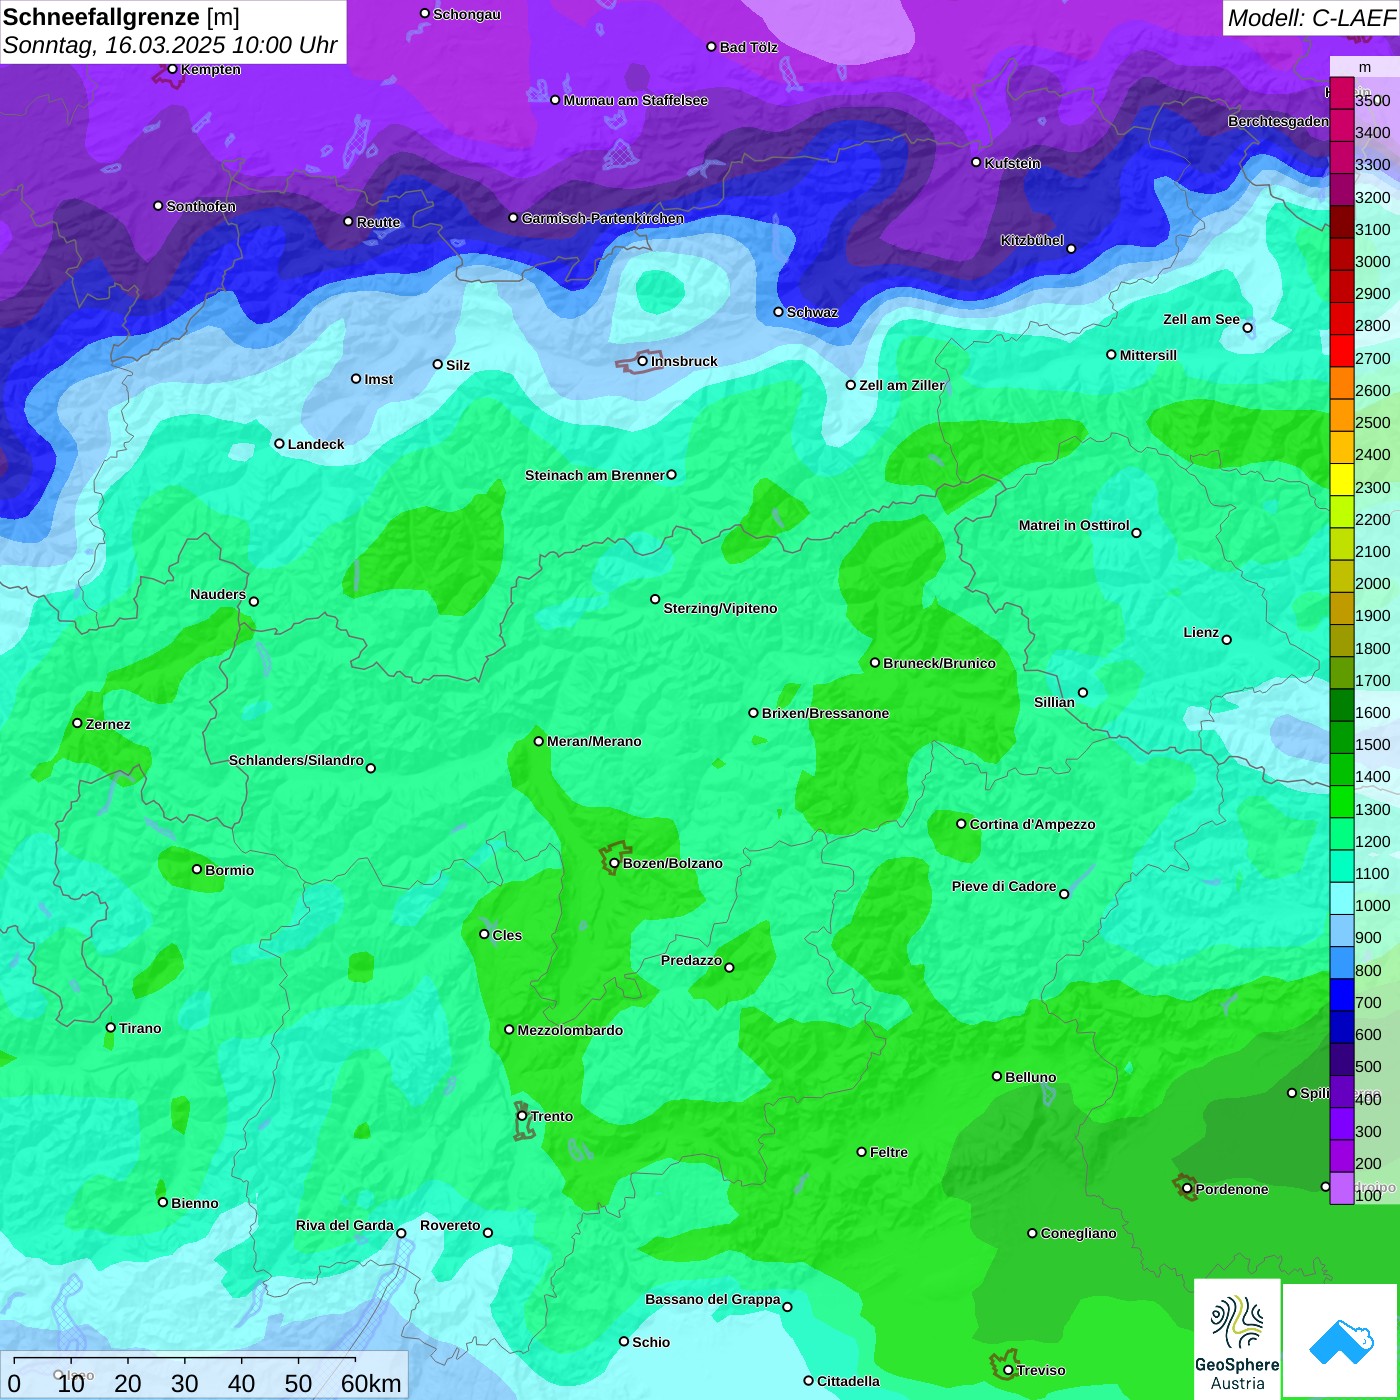Click the Cortina d'Ampezzo marker
The width and height of the screenshot is (1400, 1400).
(961, 824)
